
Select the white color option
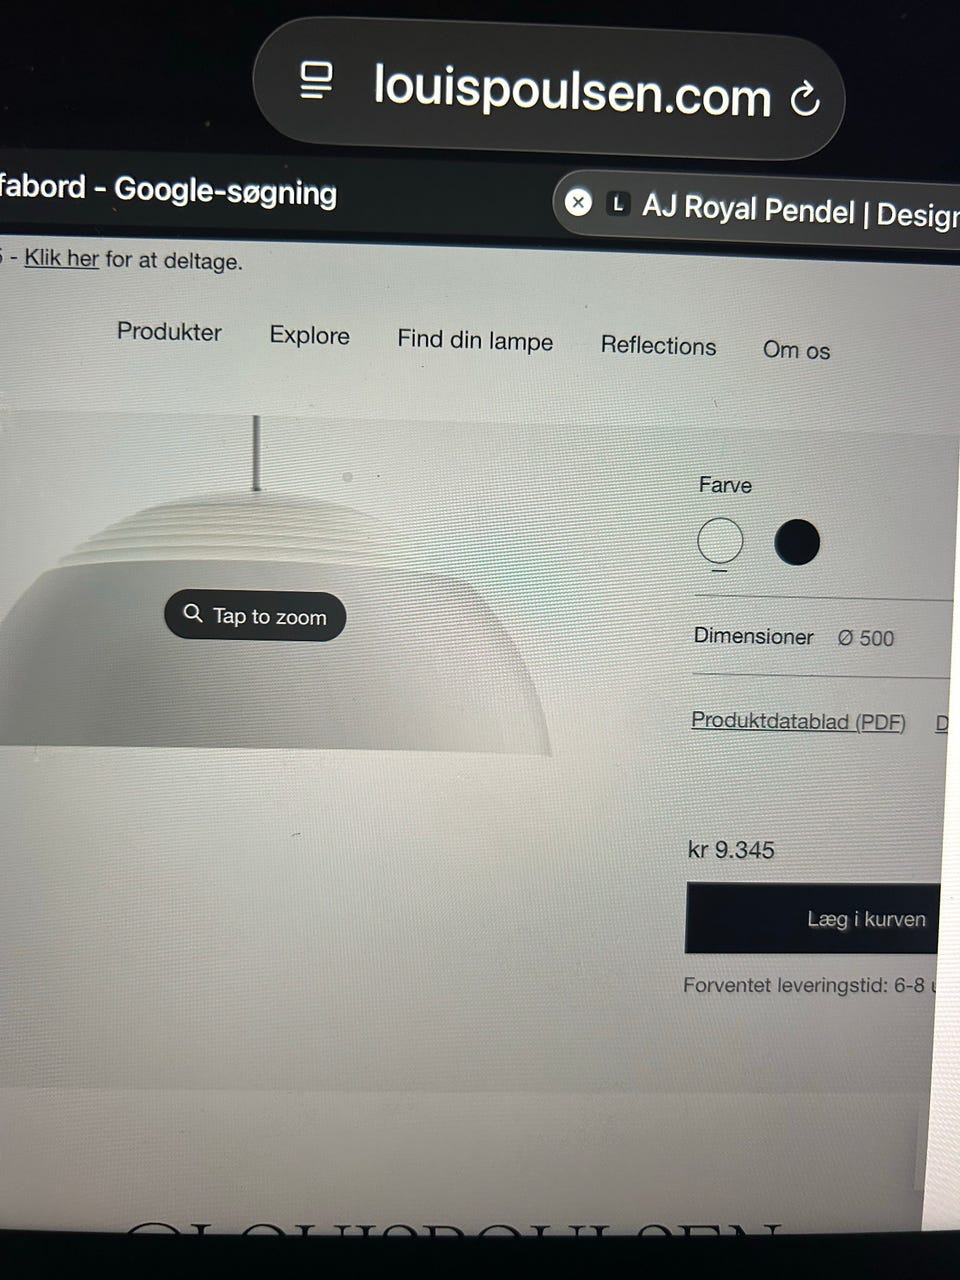(x=720, y=541)
